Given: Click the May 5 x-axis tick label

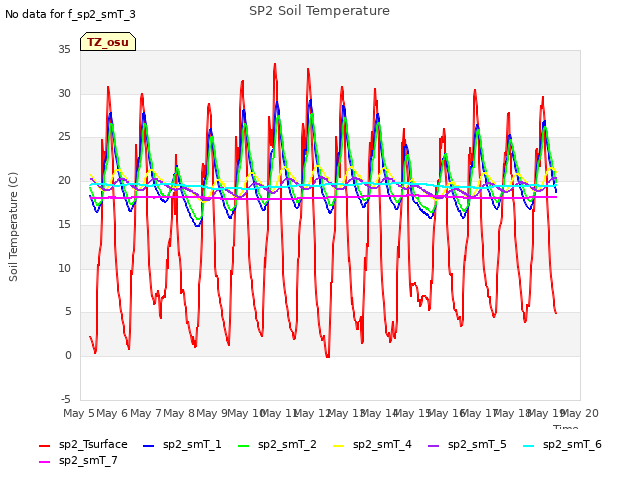Looking at the screenshot, I should point(79,413).
